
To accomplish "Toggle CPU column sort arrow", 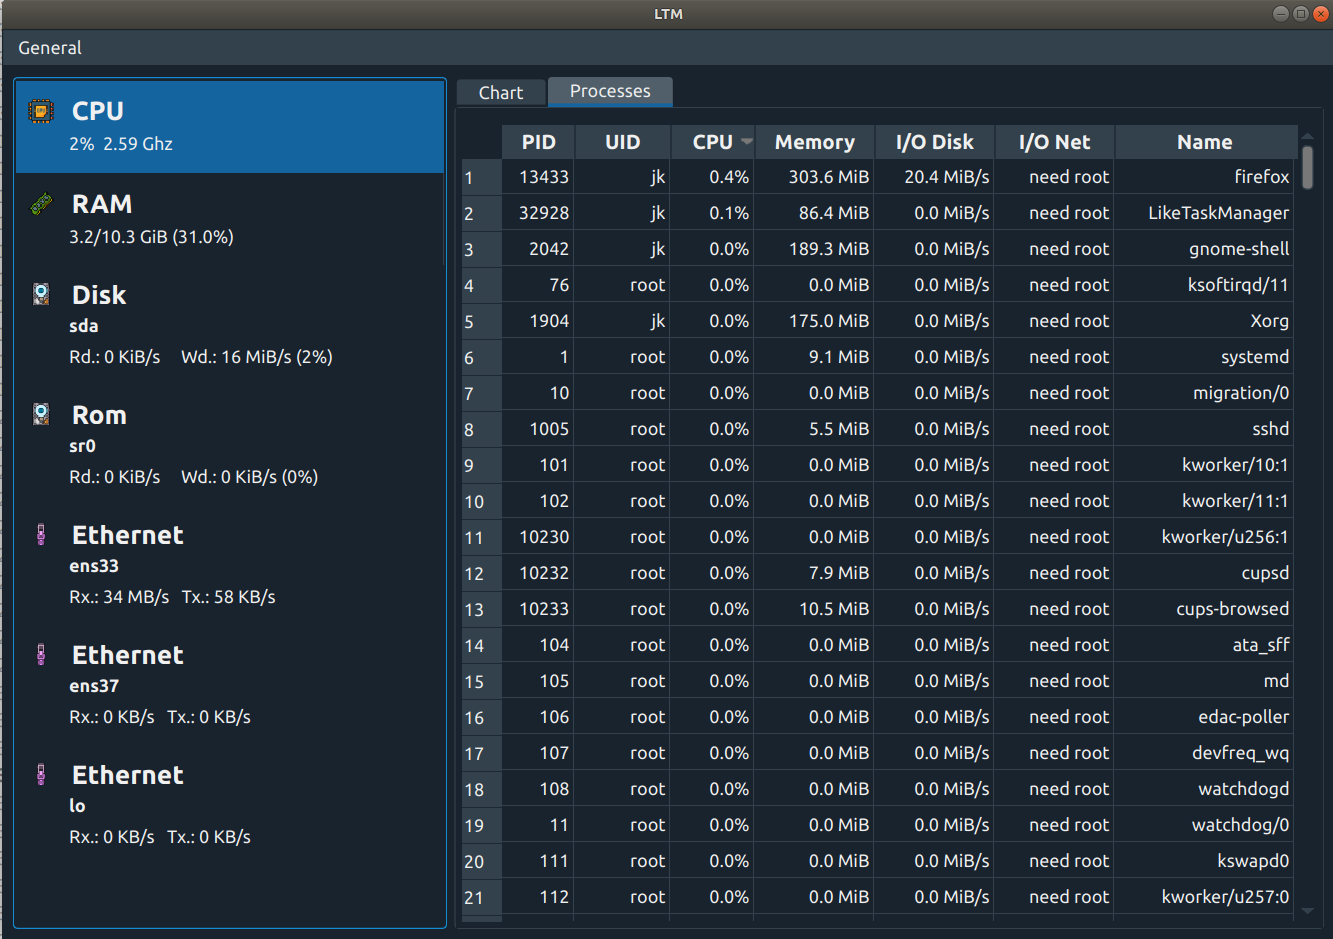I will click(746, 142).
